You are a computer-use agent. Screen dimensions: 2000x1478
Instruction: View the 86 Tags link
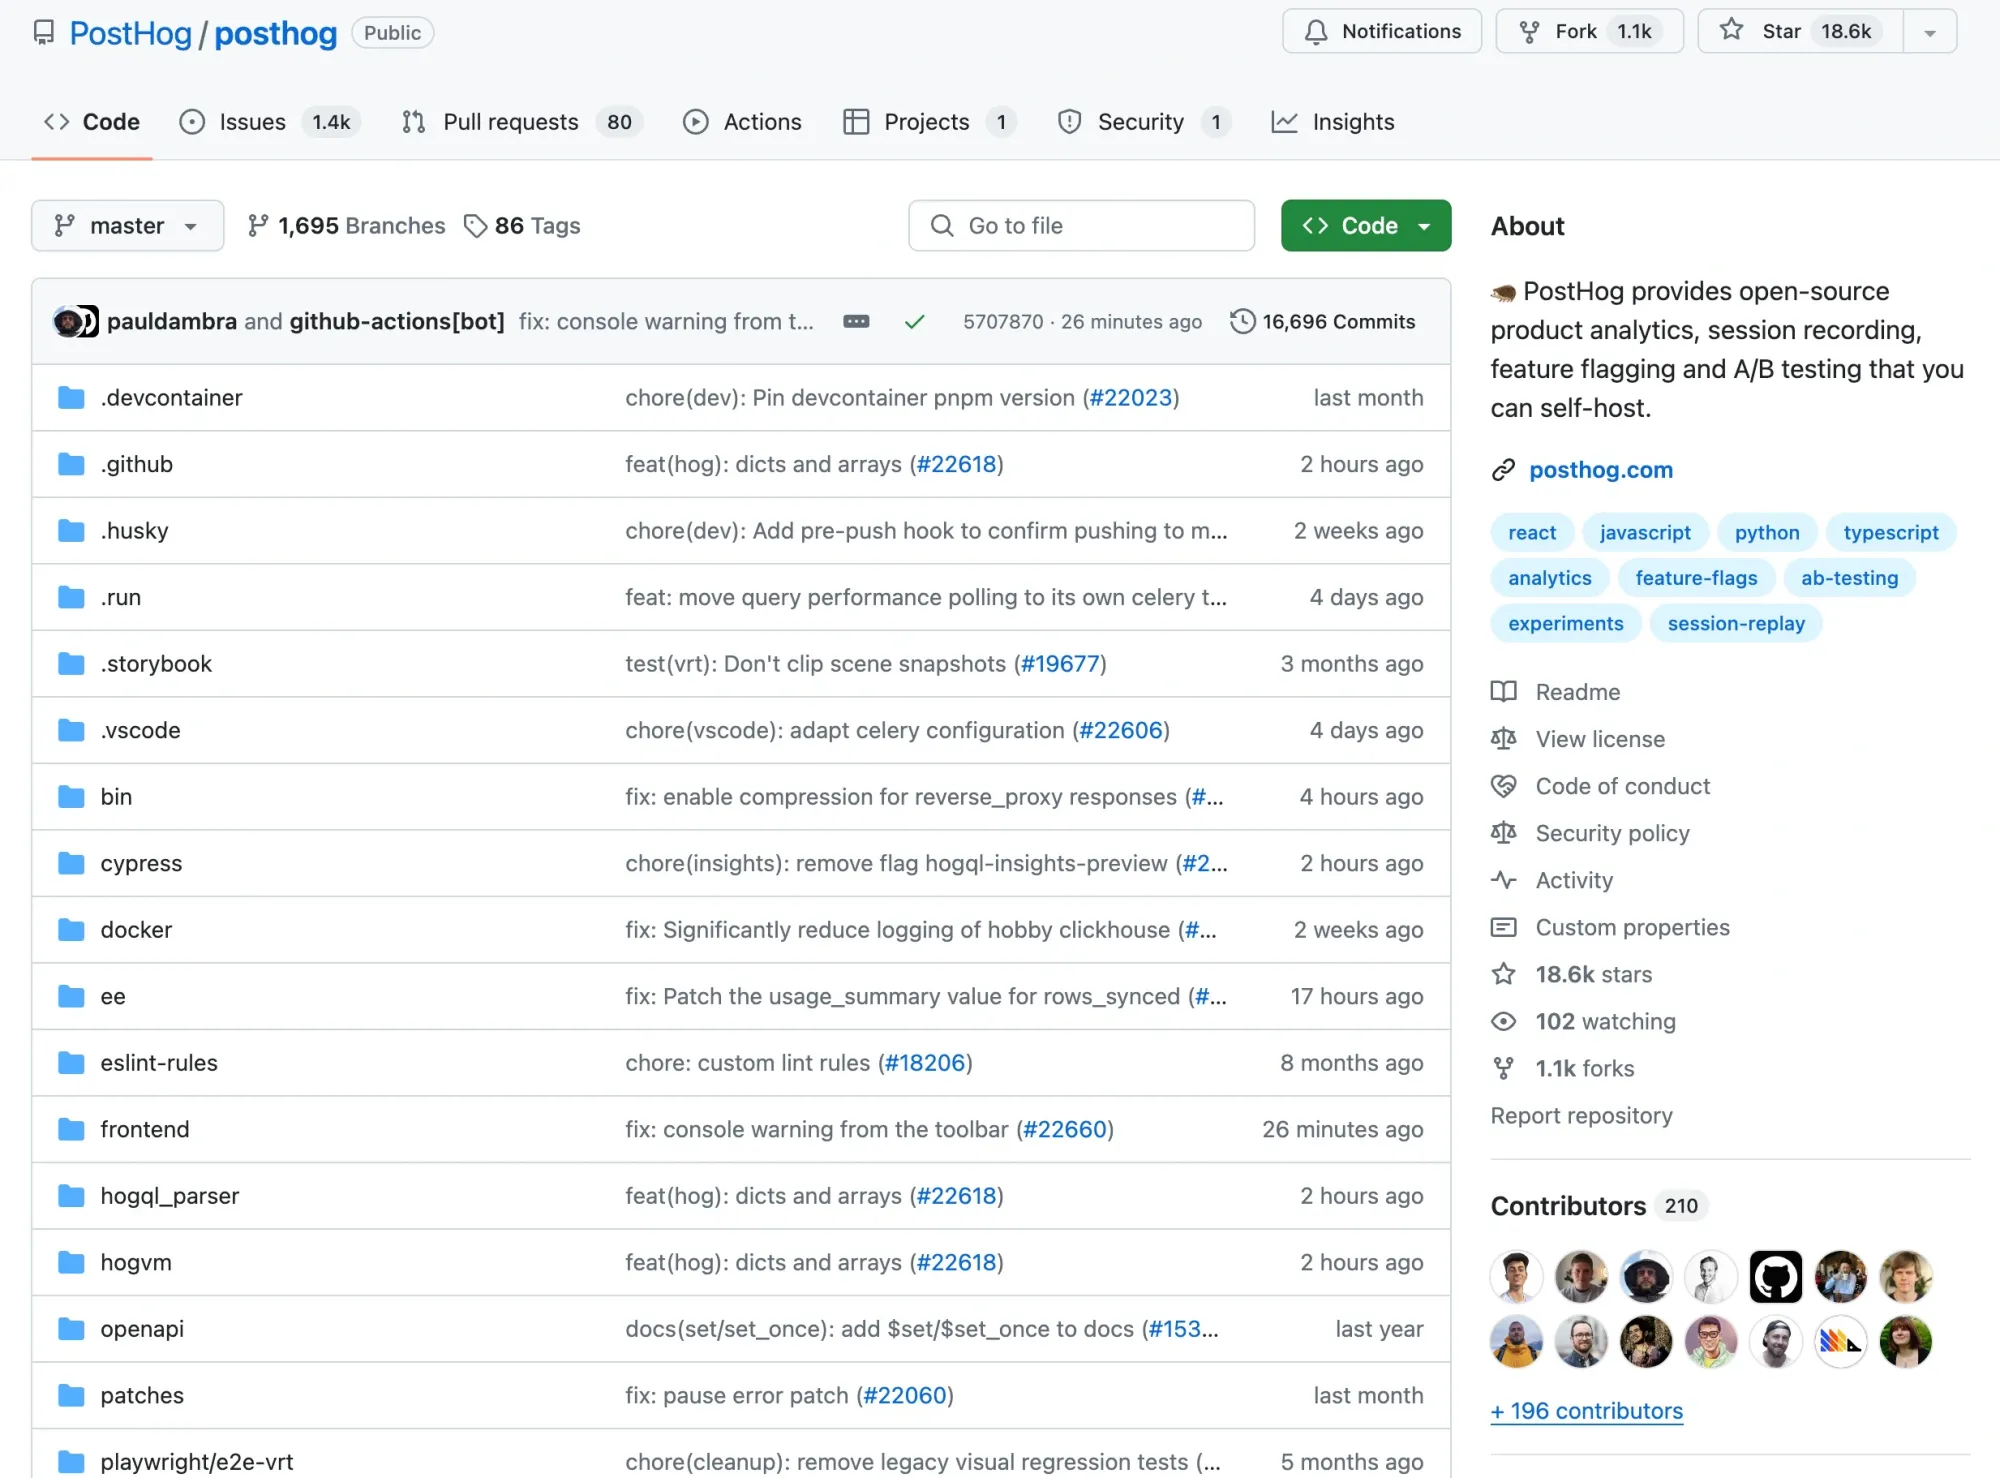(522, 226)
